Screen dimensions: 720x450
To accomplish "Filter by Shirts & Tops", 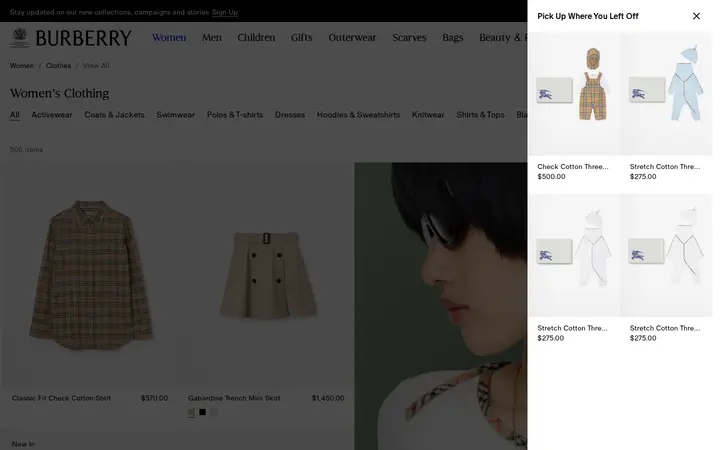I will coord(480,115).
